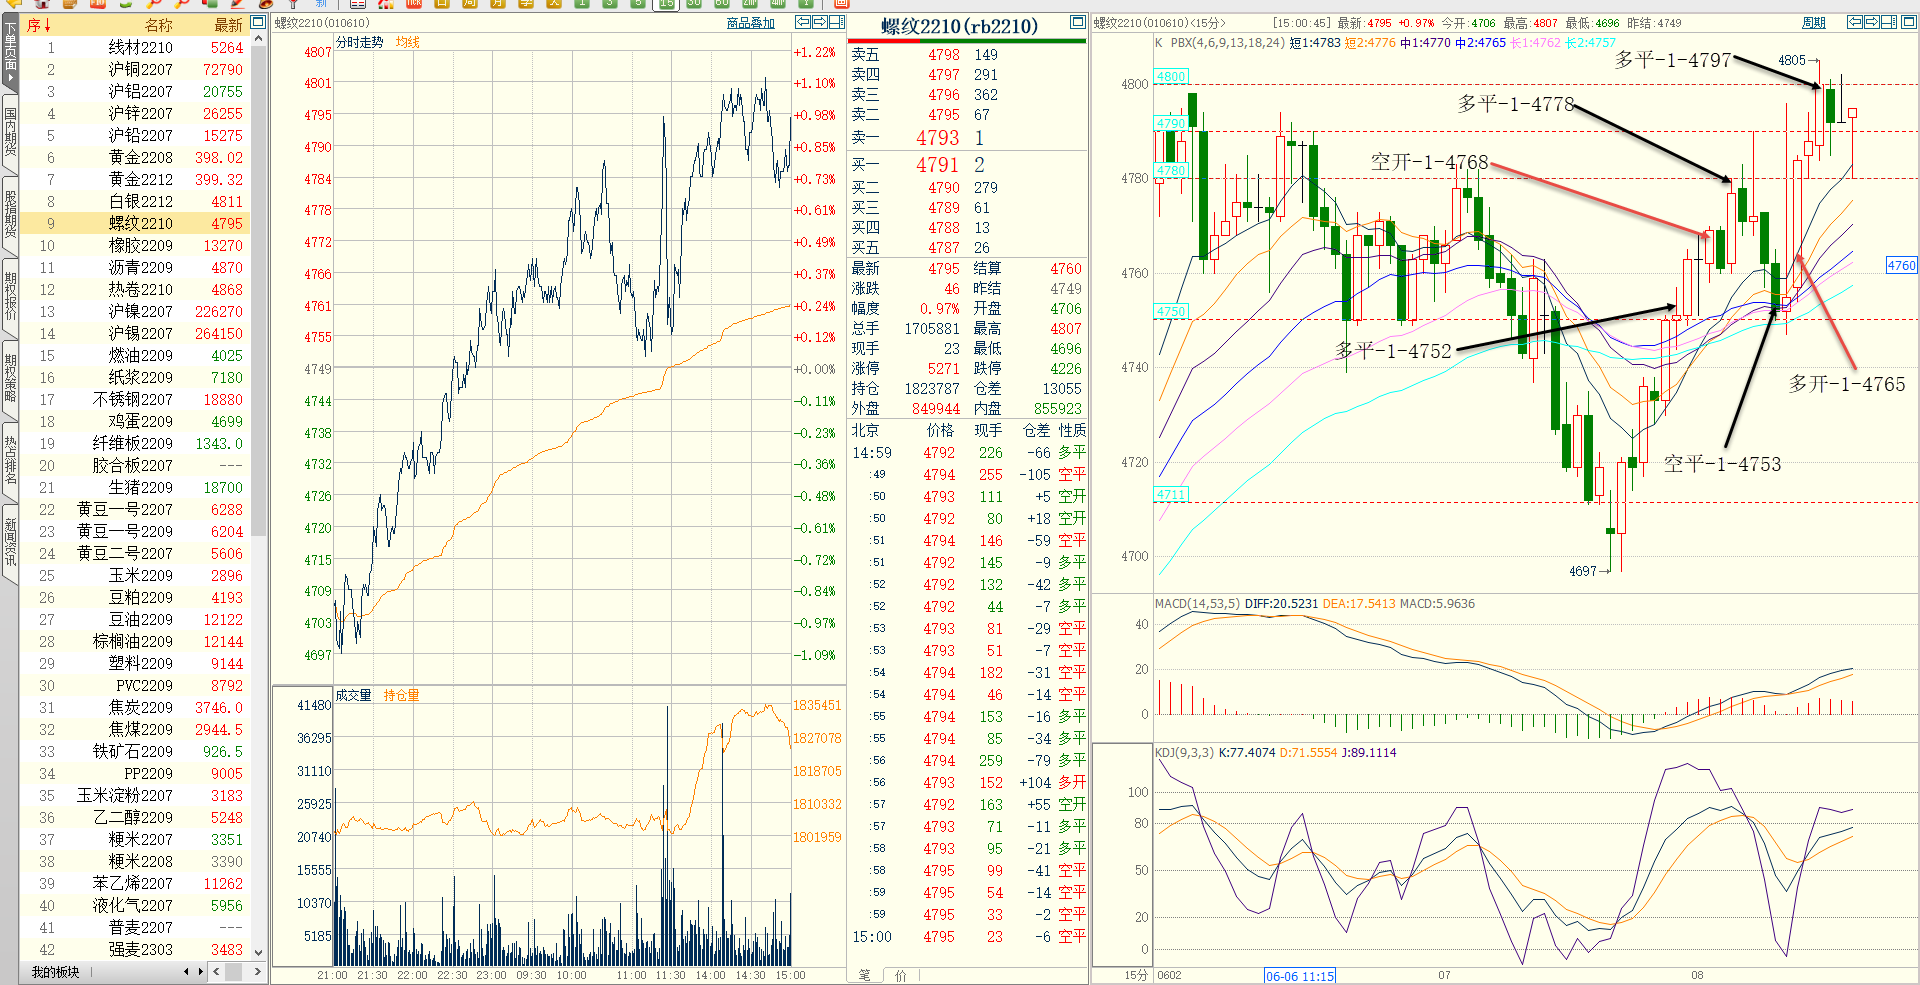
Task: Select 铁矿石2209 row in quote list
Action: (134, 751)
